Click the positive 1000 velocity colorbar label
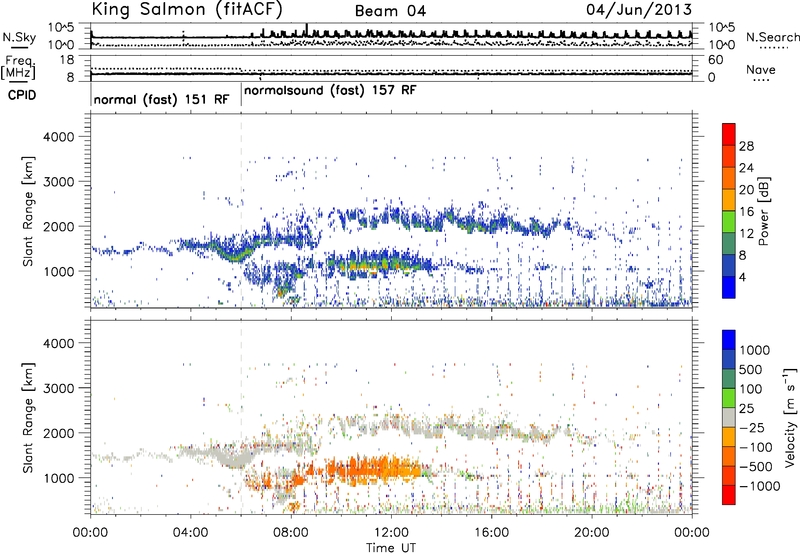The height and width of the screenshot is (554, 800). click(754, 350)
